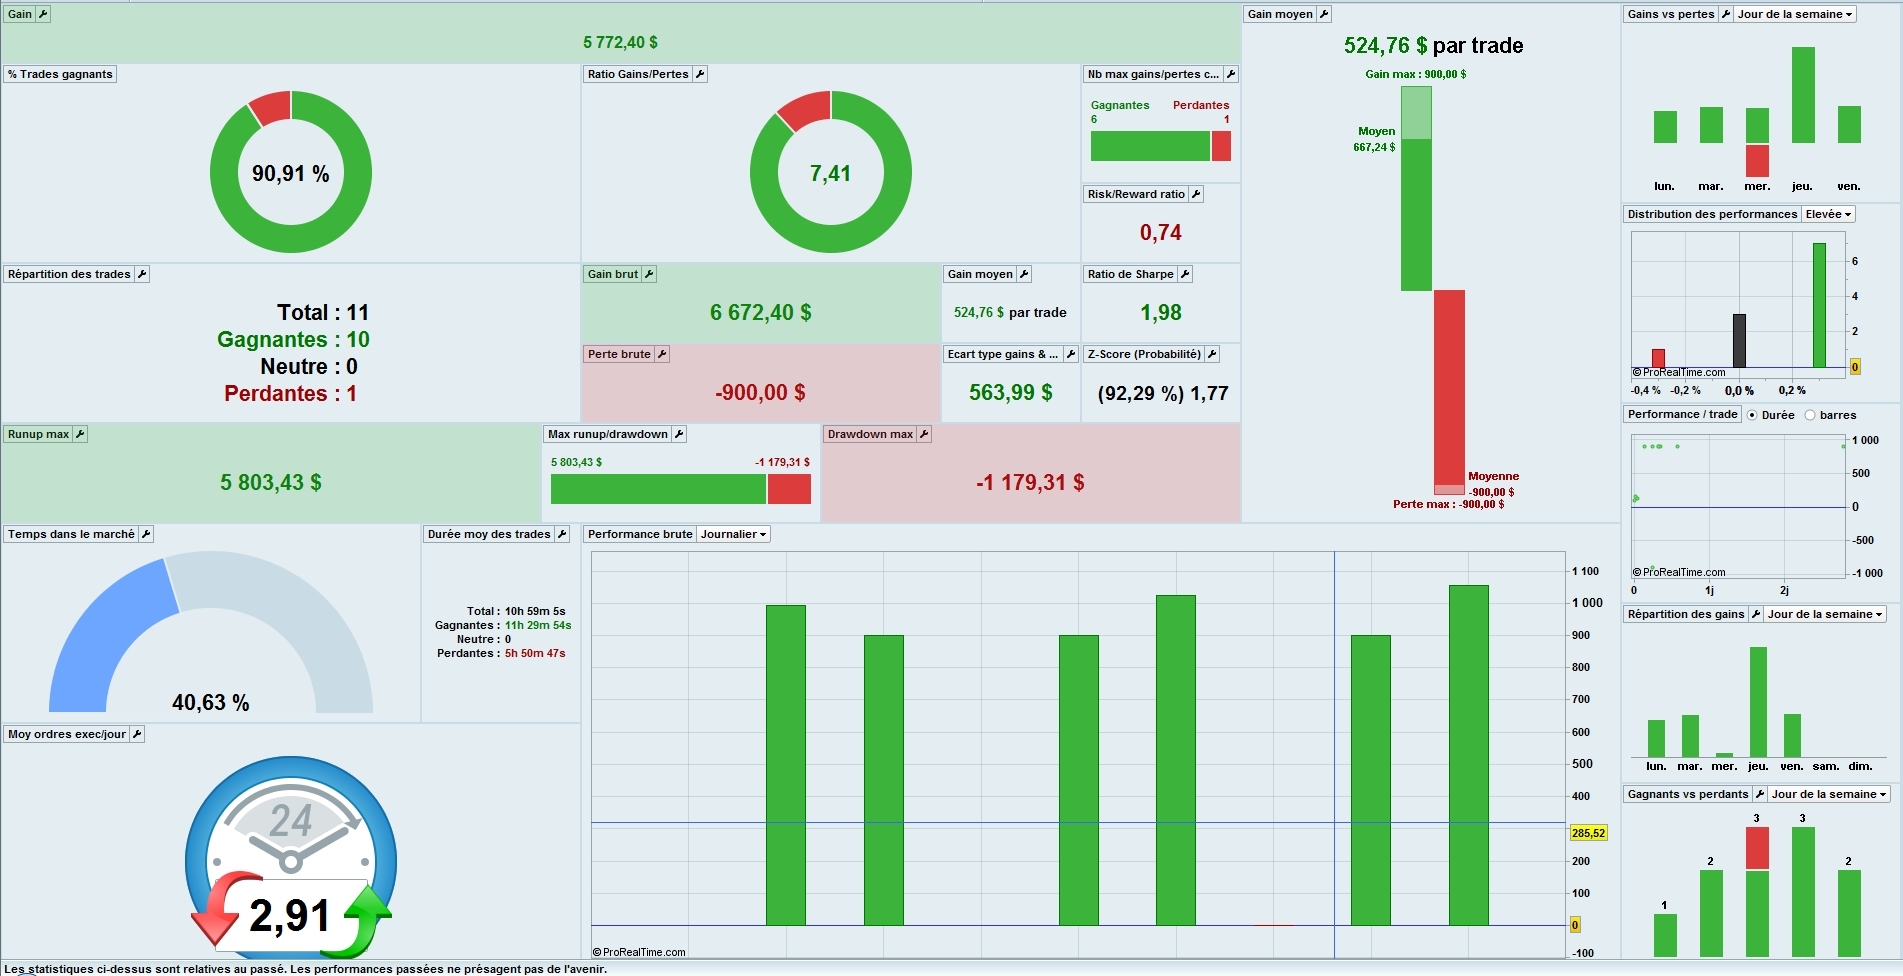Open the Risk/Reward ratio wrench settings
This screenshot has height=976, width=1903.
coord(1196,194)
